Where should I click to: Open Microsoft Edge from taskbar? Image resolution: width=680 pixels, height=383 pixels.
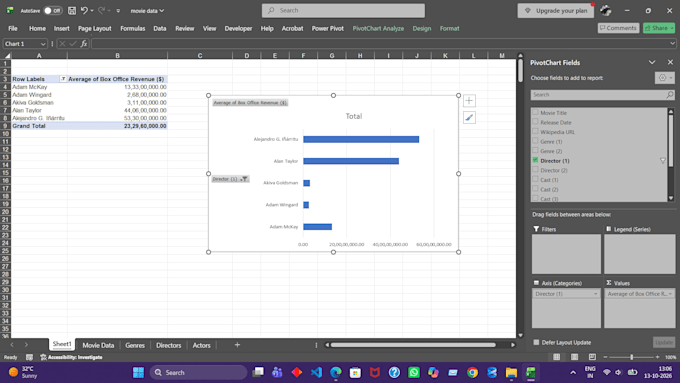tap(336, 372)
